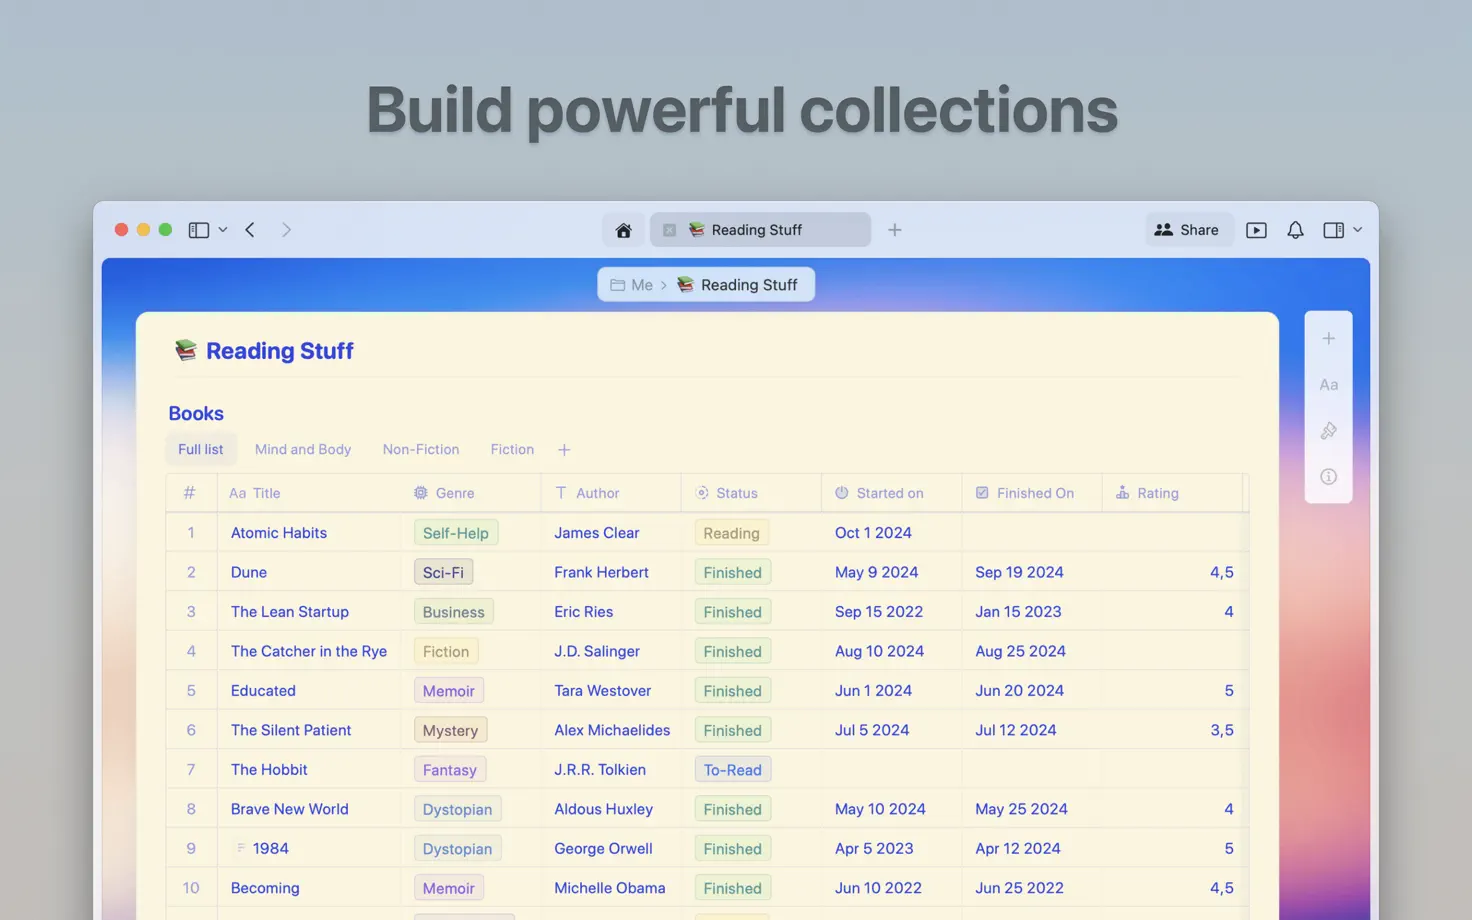Click insert plus in side toolbar
The height and width of the screenshot is (920, 1472).
1328,339
